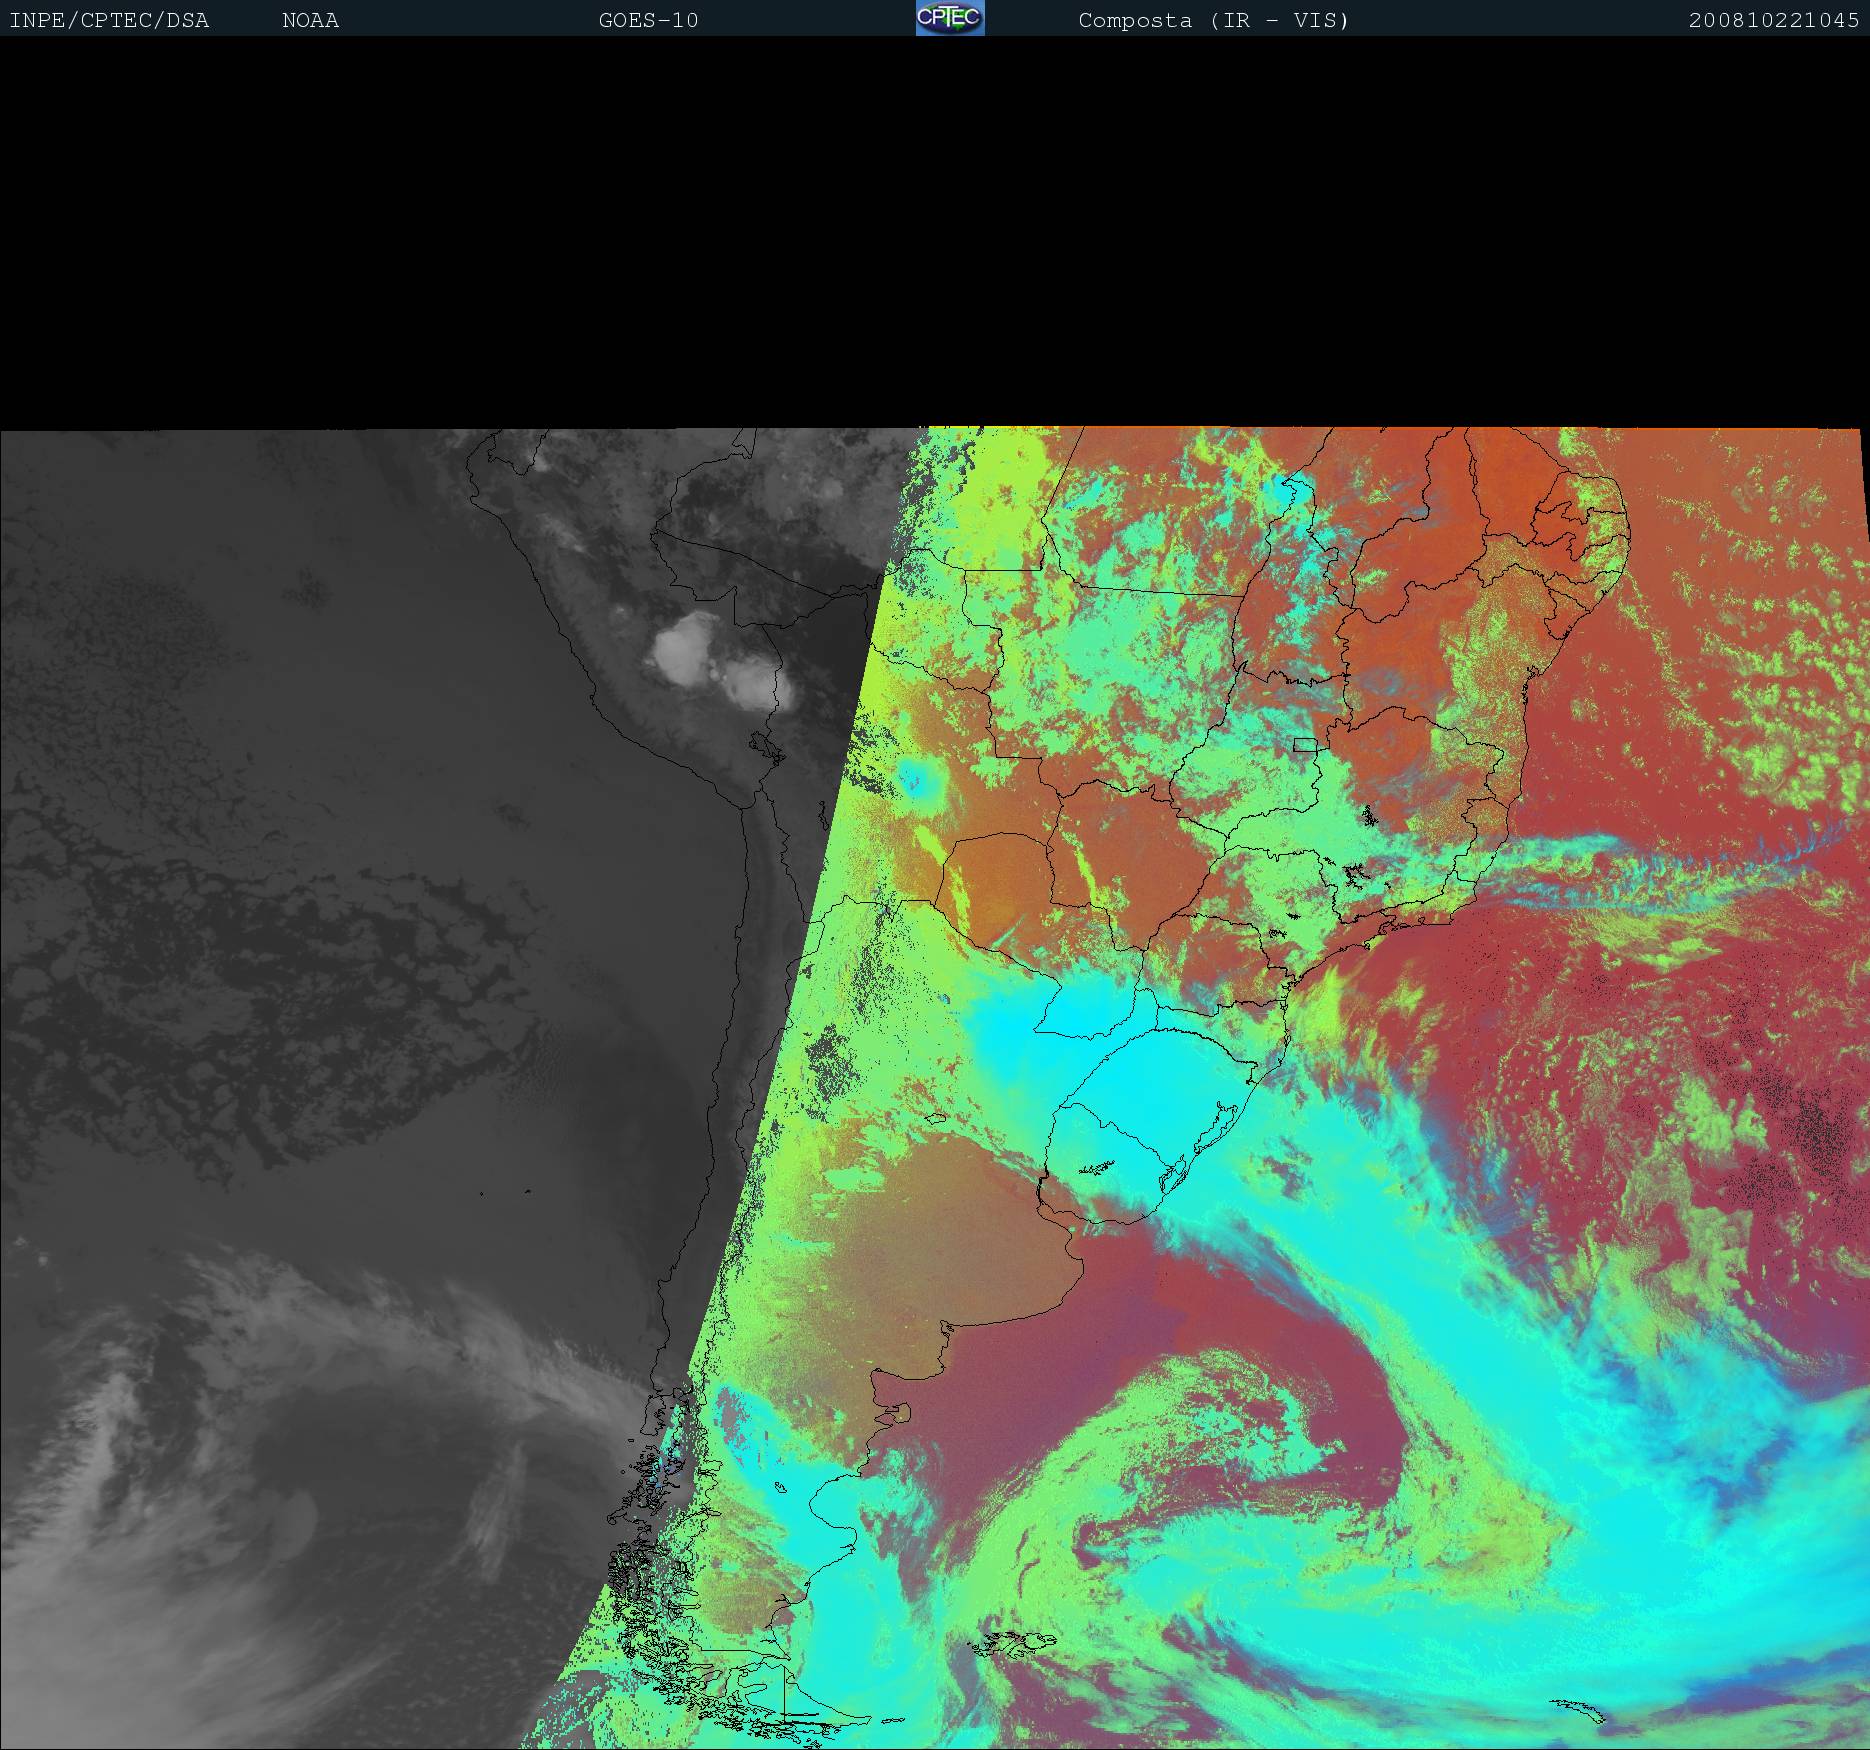Click the CPTEC logo in the header
The width and height of the screenshot is (1870, 1750).
tap(949, 18)
